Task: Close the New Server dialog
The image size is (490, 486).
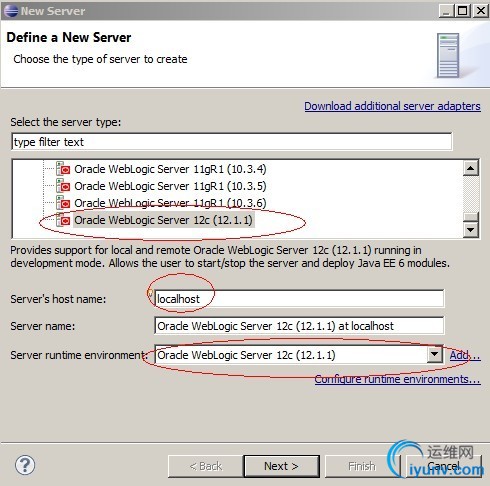Action: [x=481, y=11]
